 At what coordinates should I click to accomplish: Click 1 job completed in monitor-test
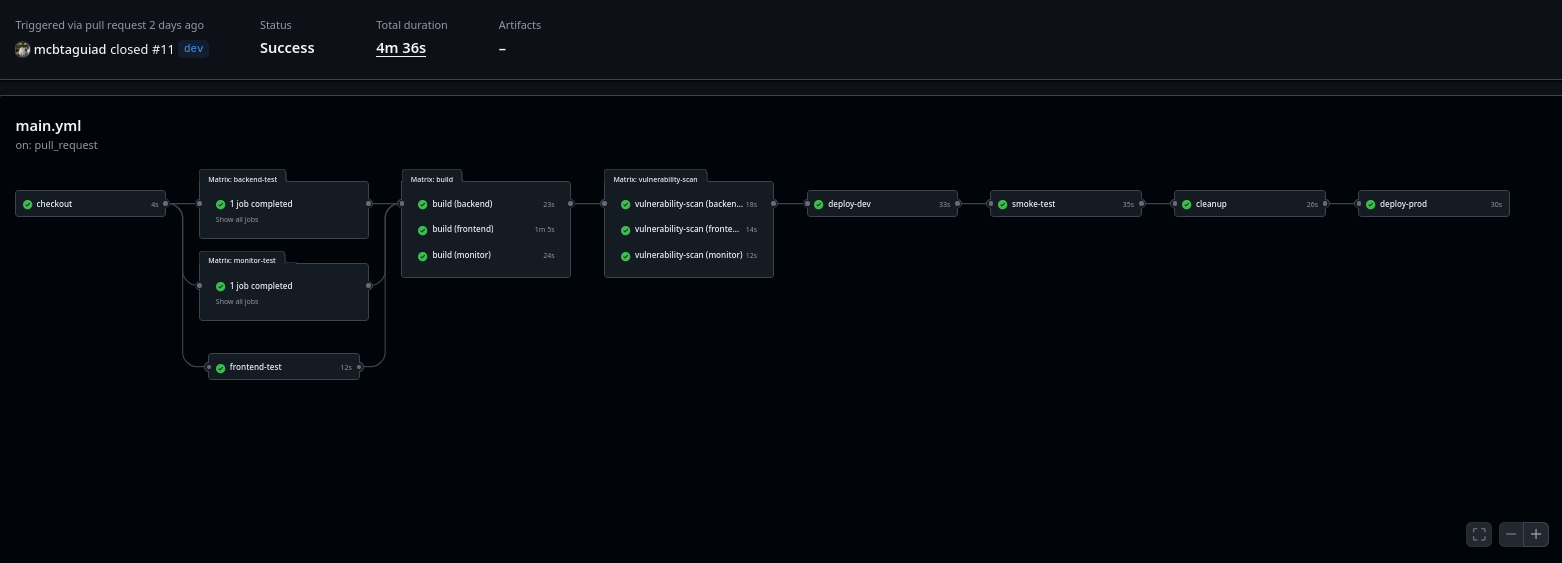[261, 286]
